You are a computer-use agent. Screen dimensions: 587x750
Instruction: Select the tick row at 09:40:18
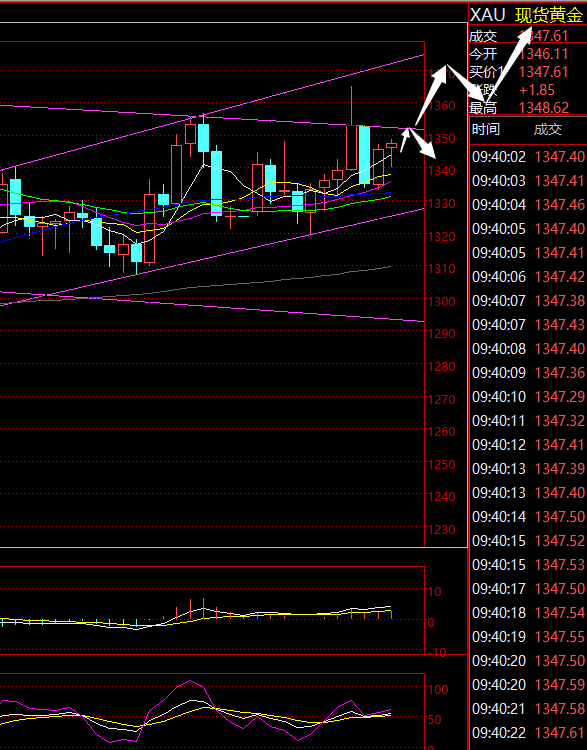coord(528,613)
